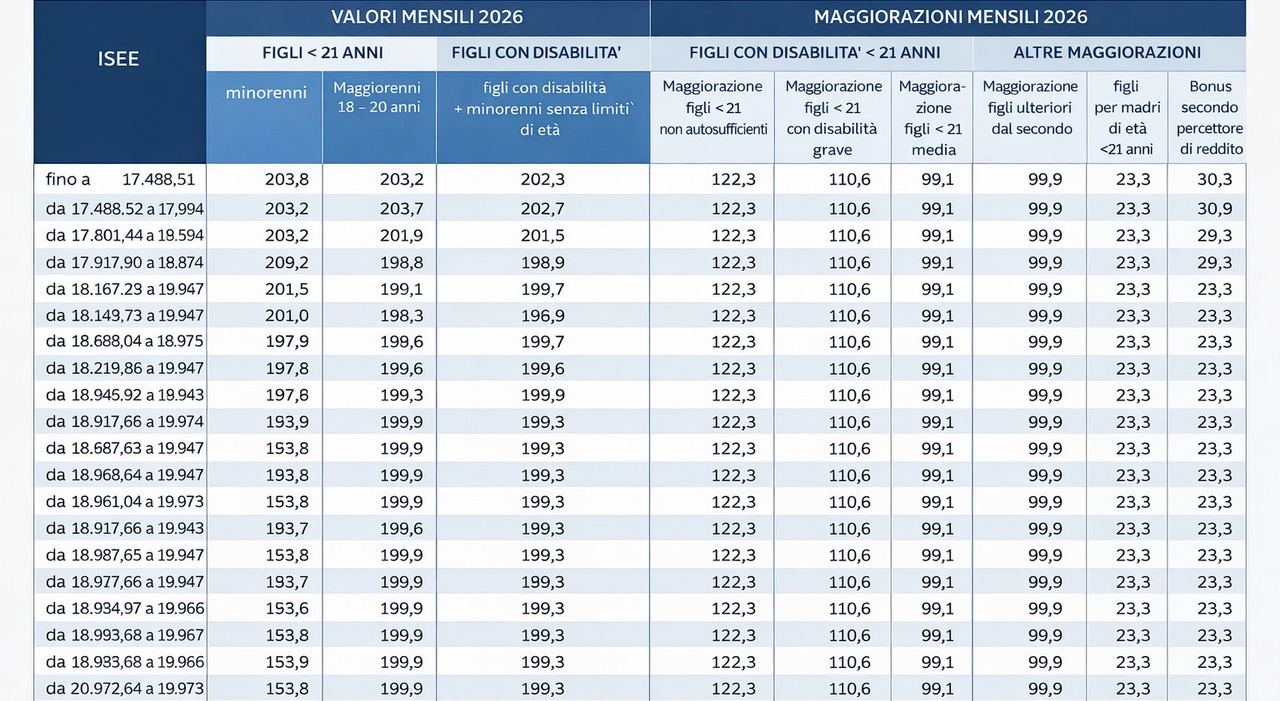
Task: Click the MAGGIORAZIONI MENSILI 2026 header
Action: pyautogui.click(x=949, y=17)
